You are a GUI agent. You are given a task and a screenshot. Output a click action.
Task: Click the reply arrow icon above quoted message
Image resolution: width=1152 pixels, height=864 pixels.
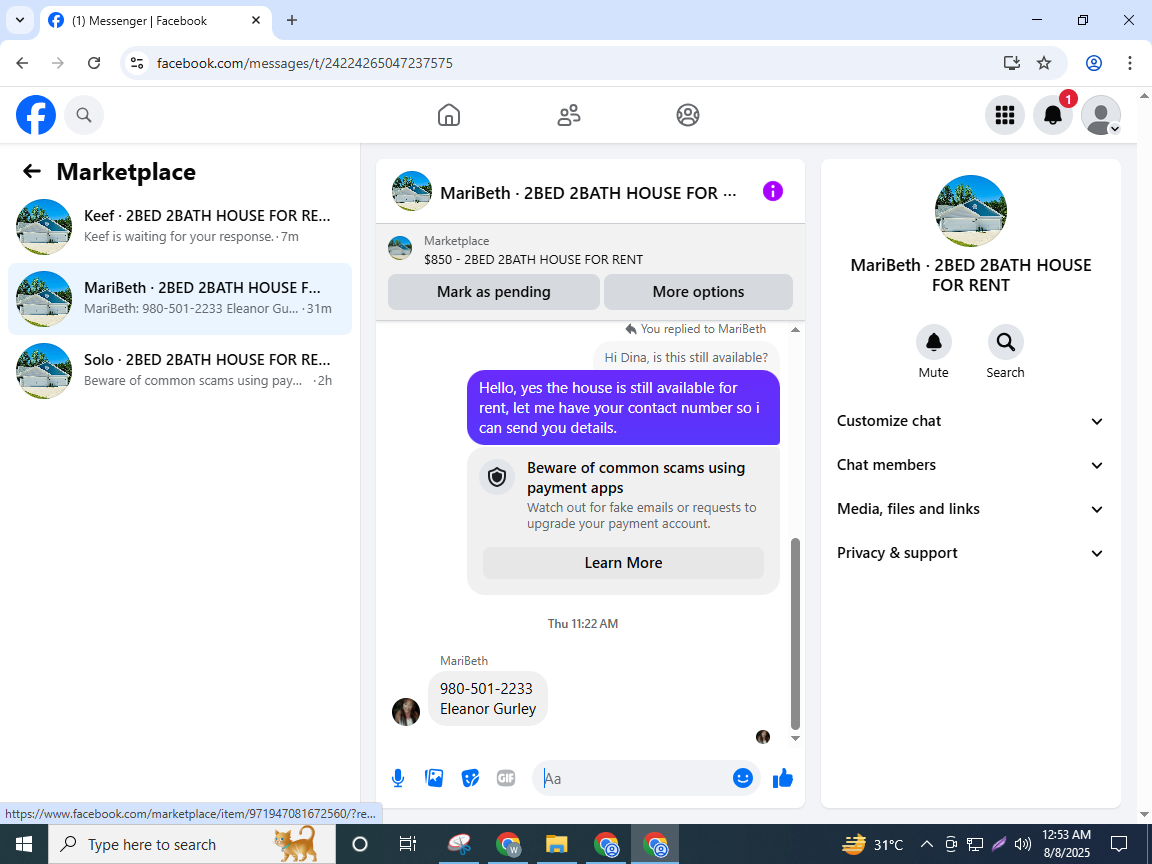click(x=630, y=329)
